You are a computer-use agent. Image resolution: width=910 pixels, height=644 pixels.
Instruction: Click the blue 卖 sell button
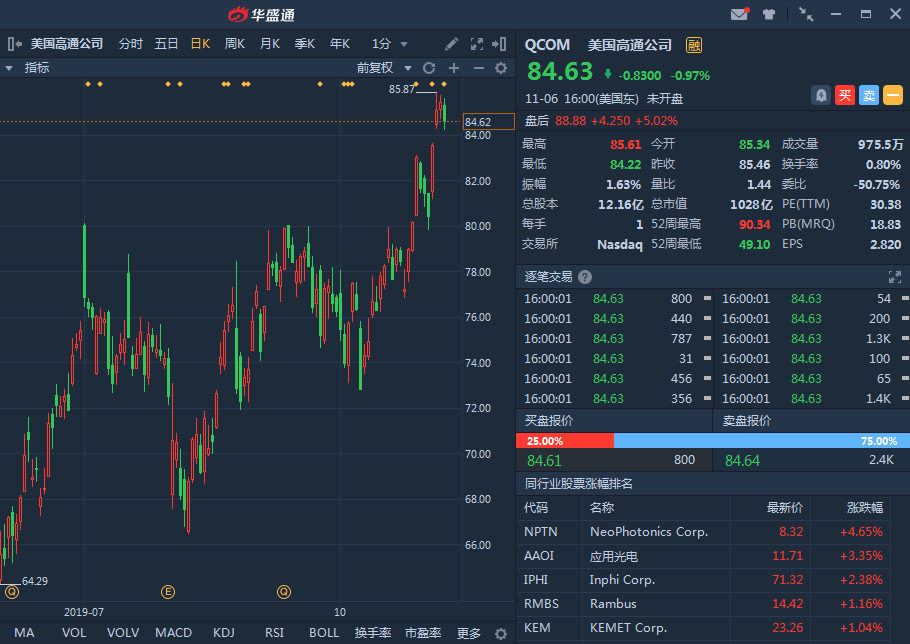(x=869, y=95)
